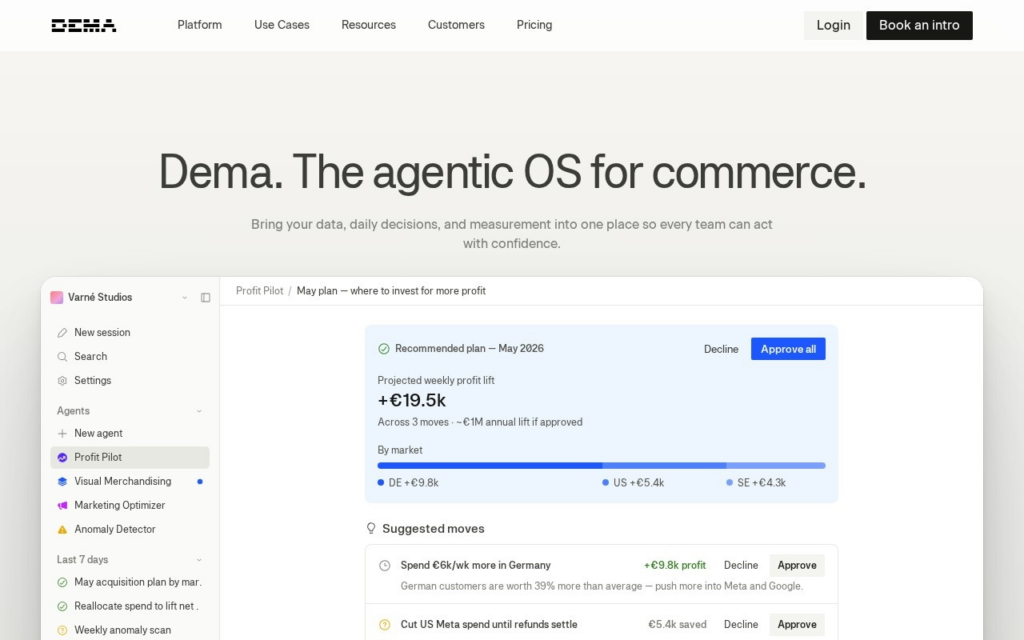Click the Spend €6k/wk more in Germany title
The image size is (1024, 640).
(475, 566)
